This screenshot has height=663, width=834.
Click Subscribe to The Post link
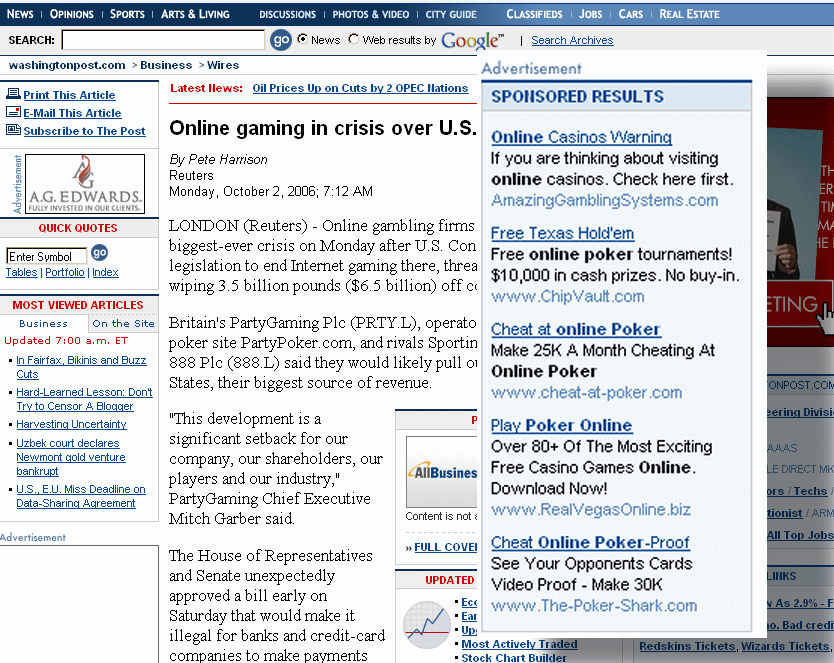[x=84, y=131]
